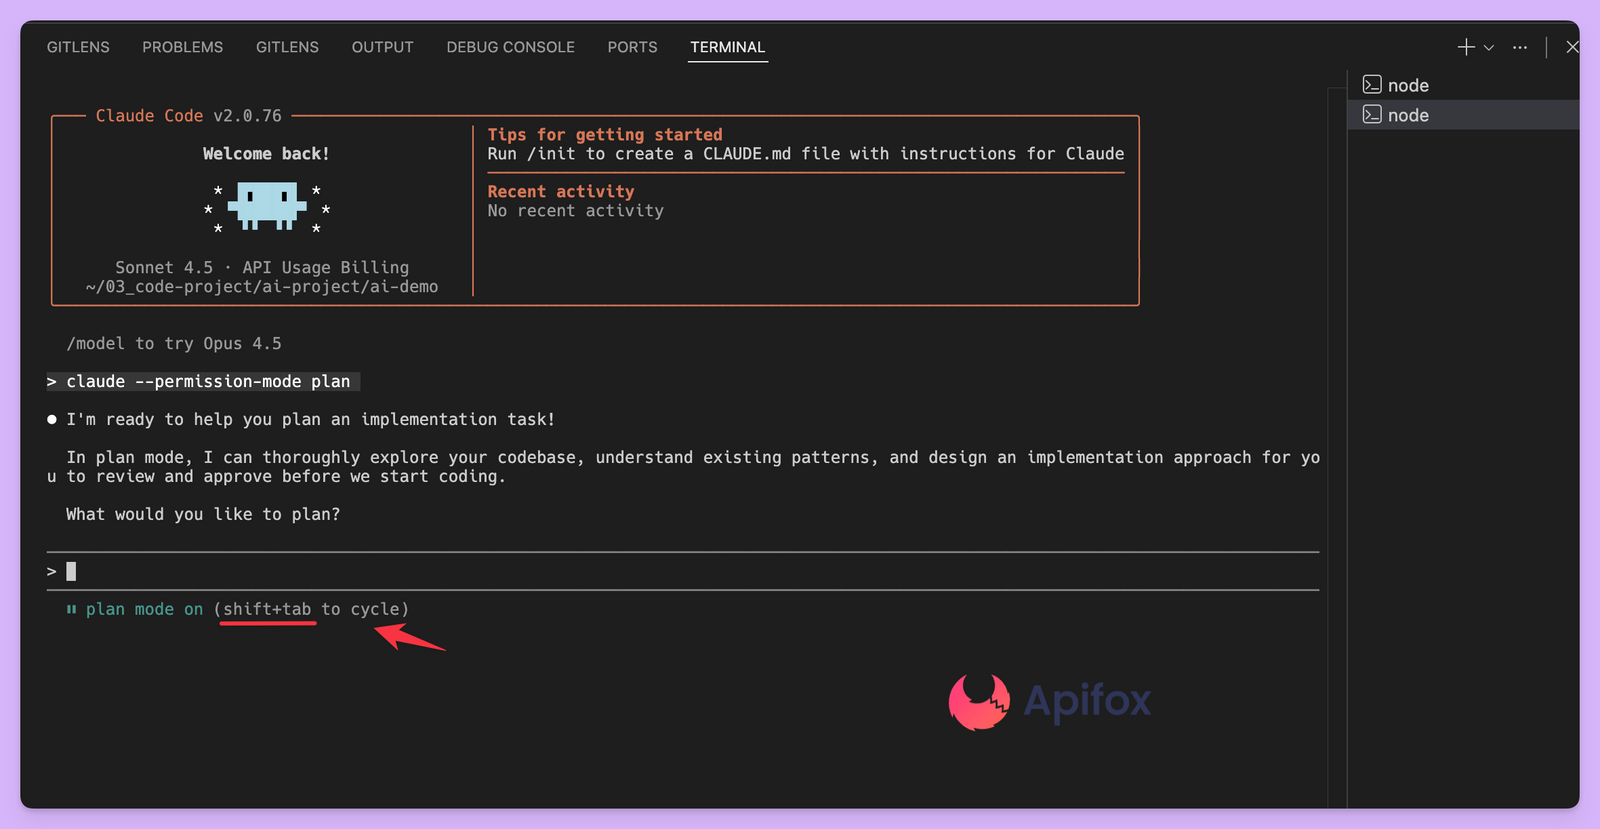This screenshot has height=829, width=1600.
Task: Click the highlighted node terminal's icon
Action: (x=1372, y=115)
